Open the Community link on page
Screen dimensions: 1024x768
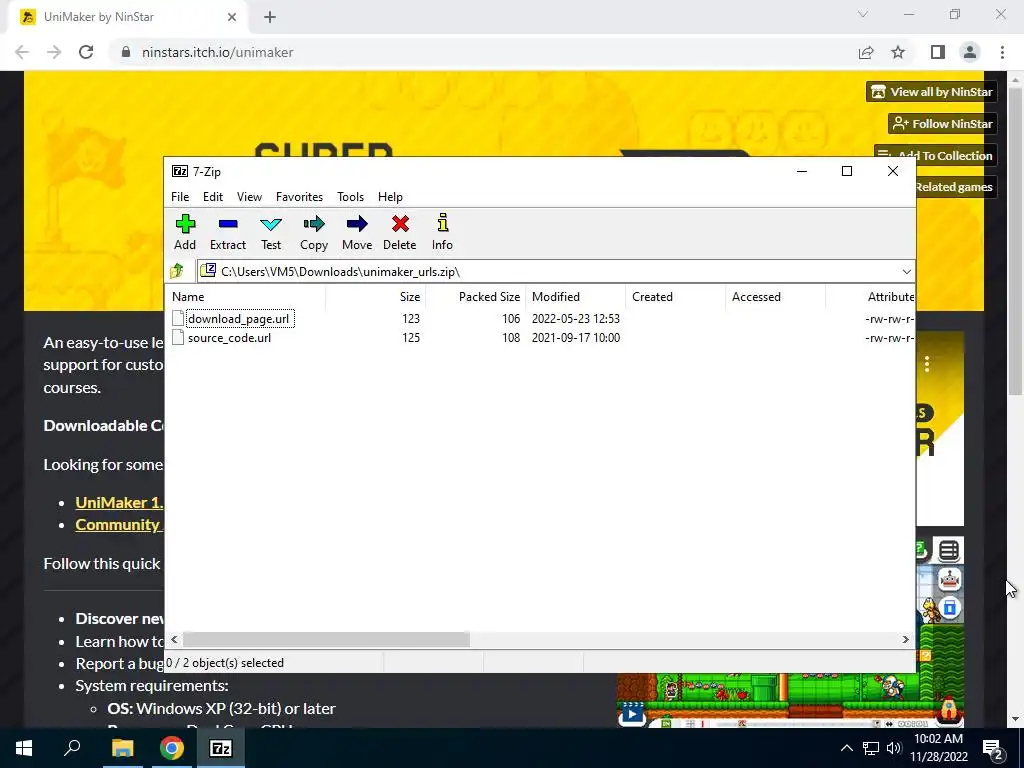(118, 524)
